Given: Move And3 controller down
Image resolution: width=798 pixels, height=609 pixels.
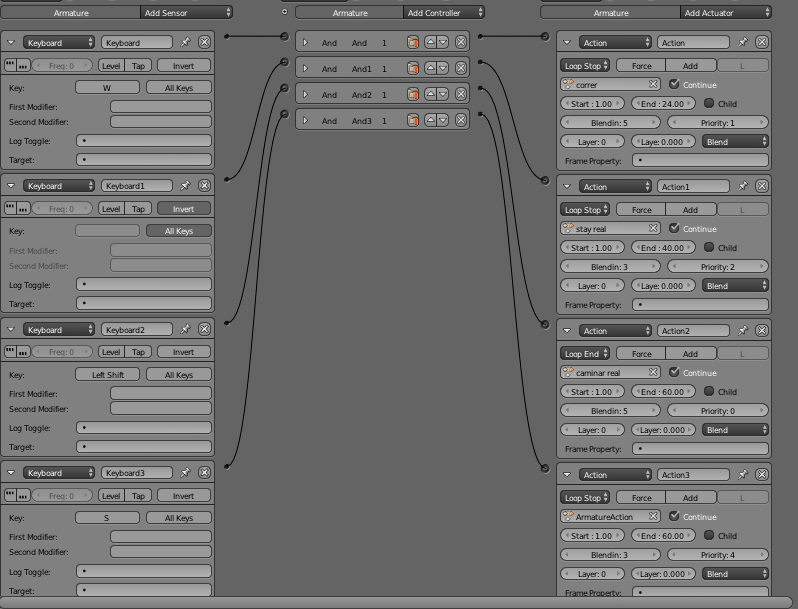Looking at the screenshot, I should (443, 120).
